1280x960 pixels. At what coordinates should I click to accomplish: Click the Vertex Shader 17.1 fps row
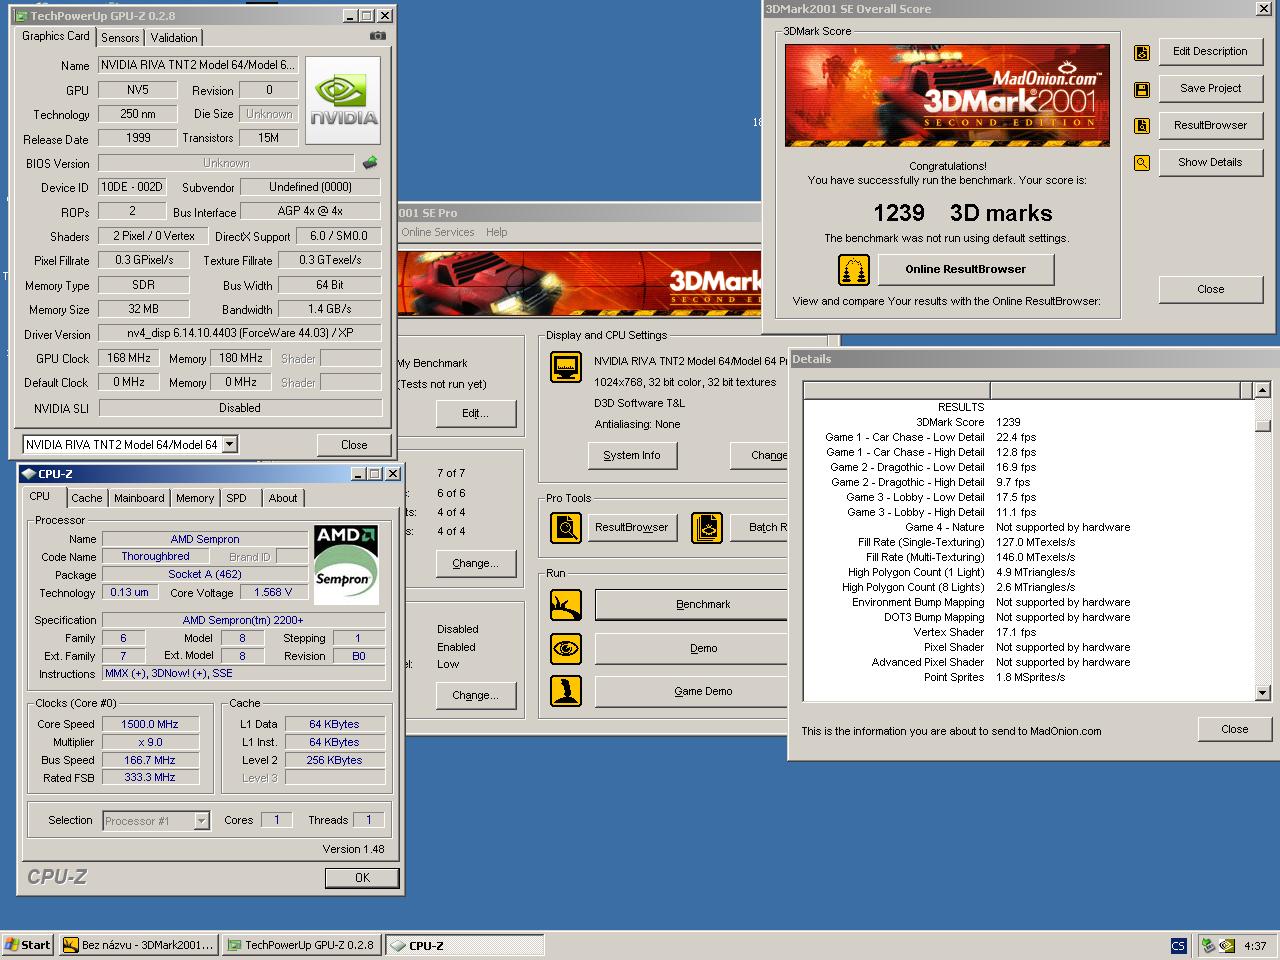pyautogui.click(x=1029, y=632)
